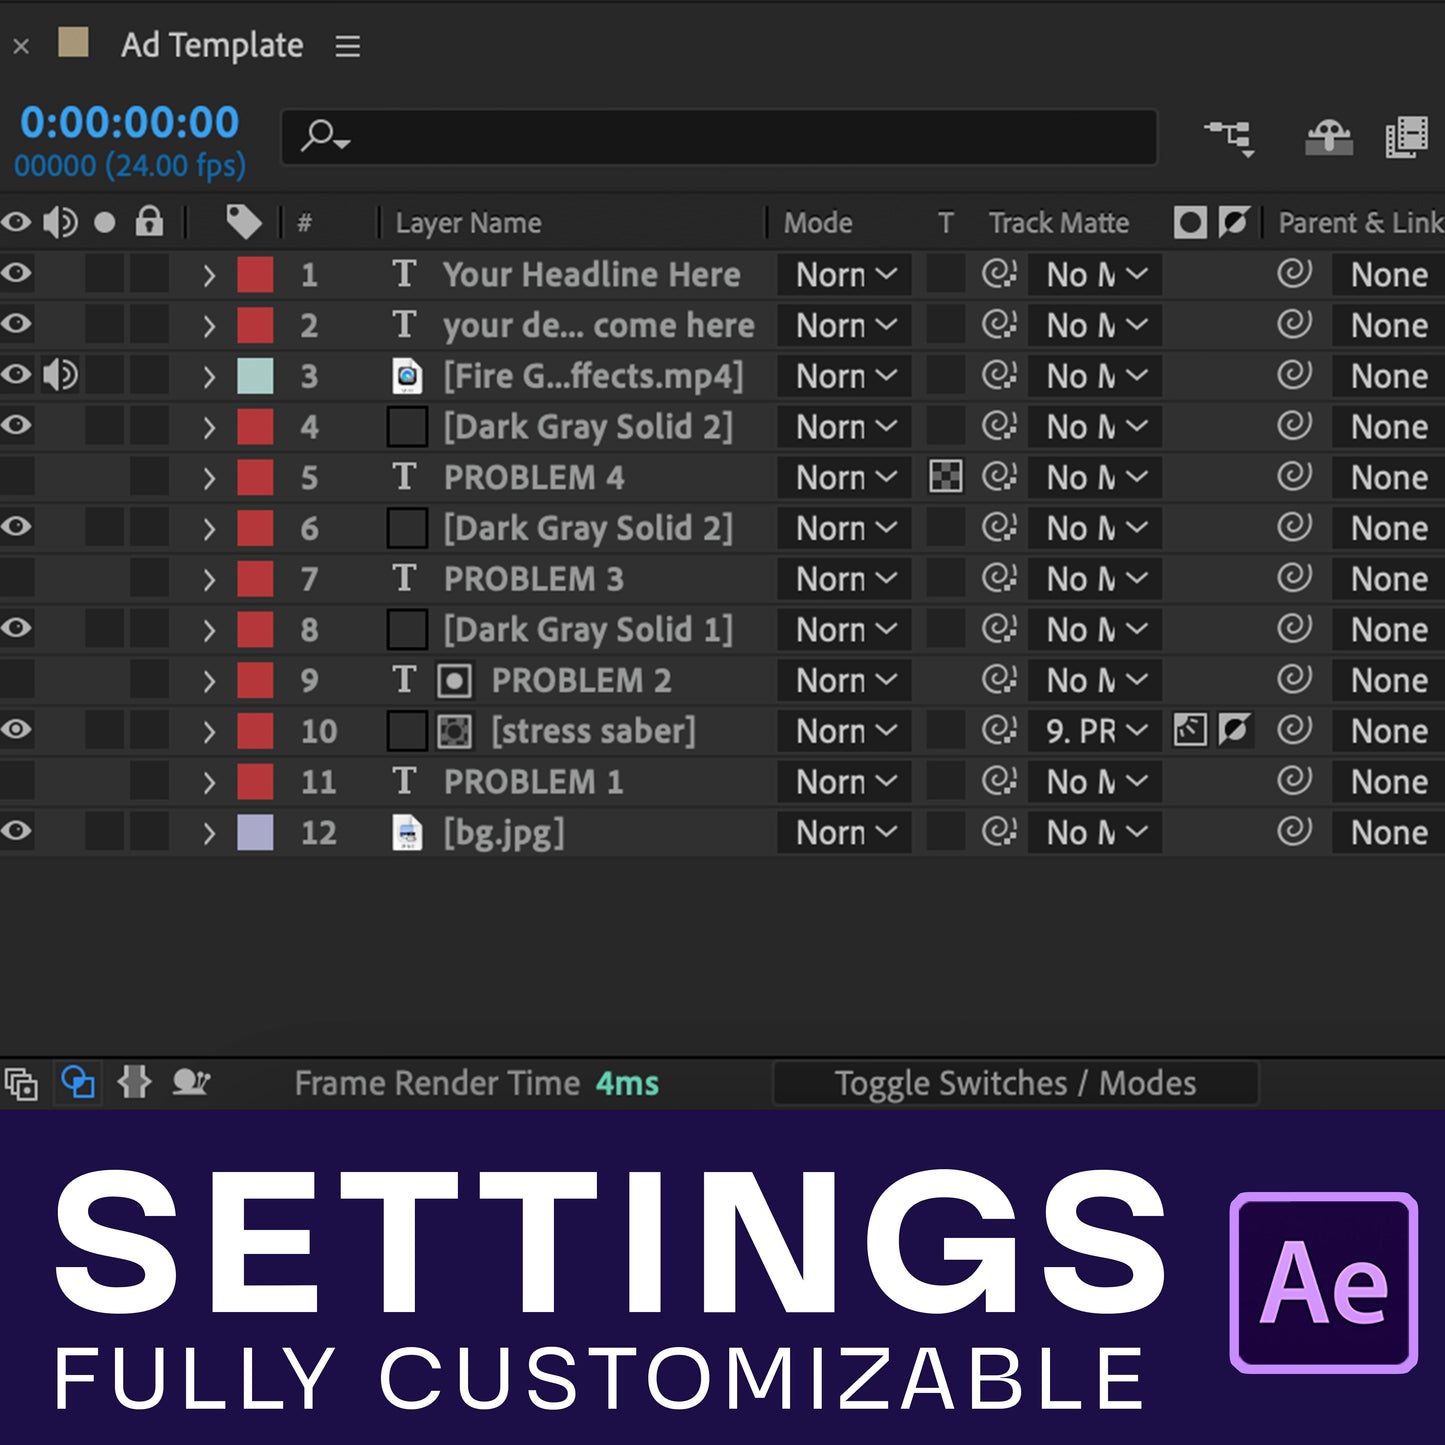
Task: Expand the stress saber layer properties
Action: [x=208, y=732]
